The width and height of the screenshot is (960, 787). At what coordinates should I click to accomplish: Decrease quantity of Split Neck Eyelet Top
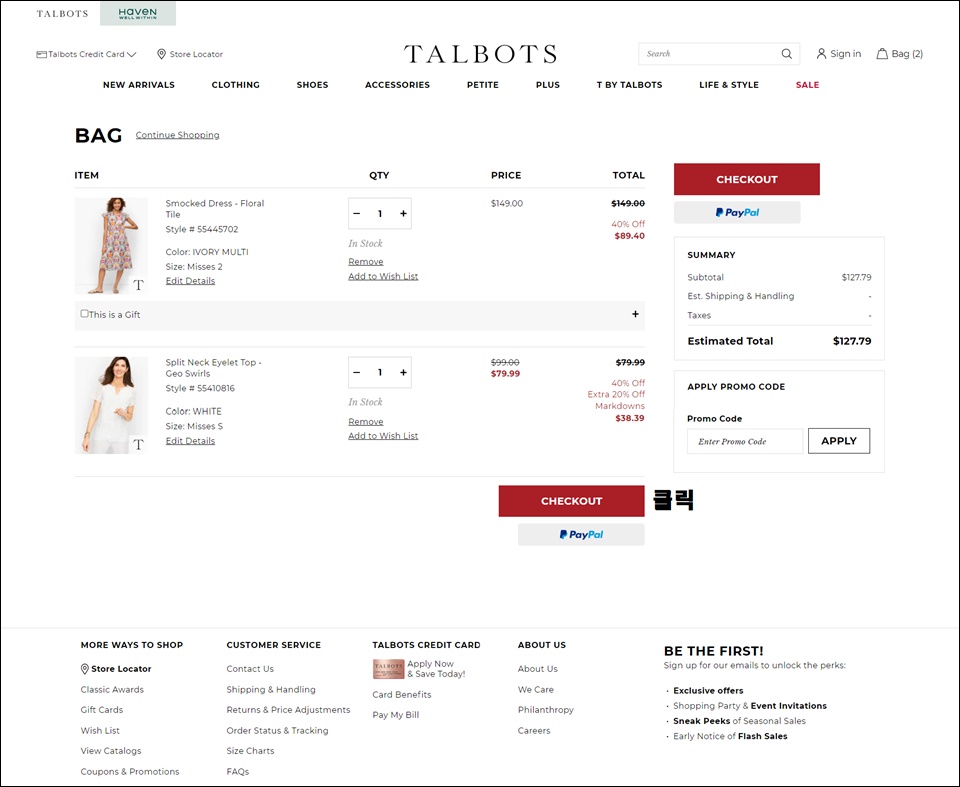click(357, 372)
